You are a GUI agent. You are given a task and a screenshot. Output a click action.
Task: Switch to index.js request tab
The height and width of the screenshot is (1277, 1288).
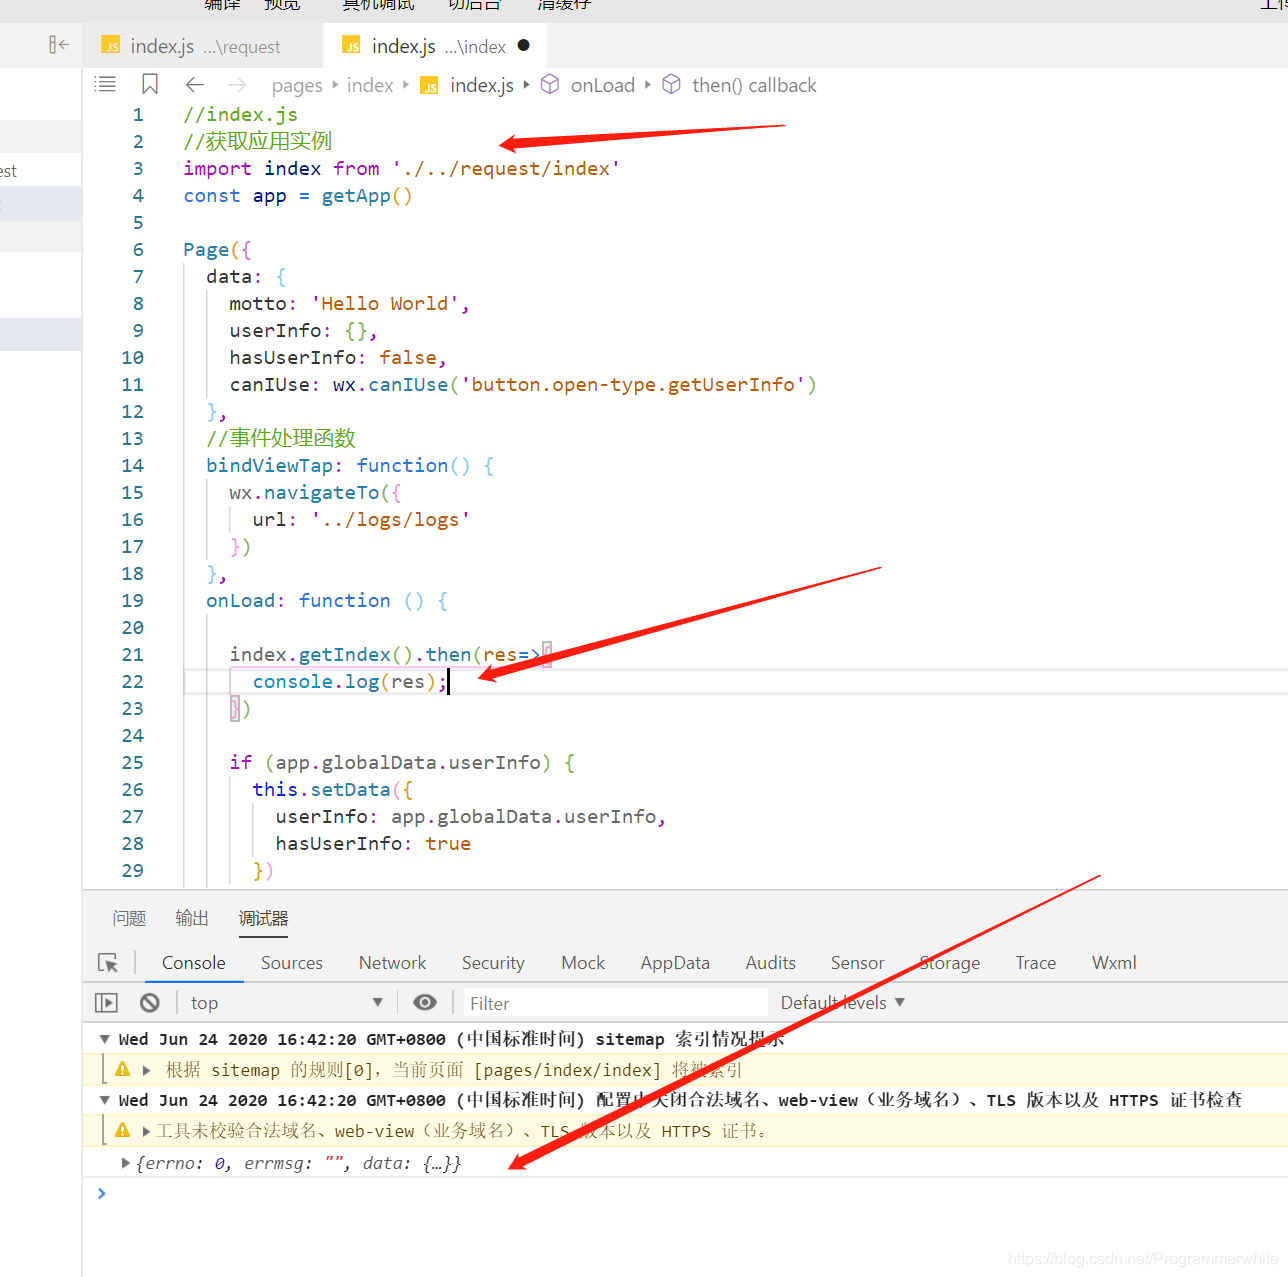(x=205, y=46)
